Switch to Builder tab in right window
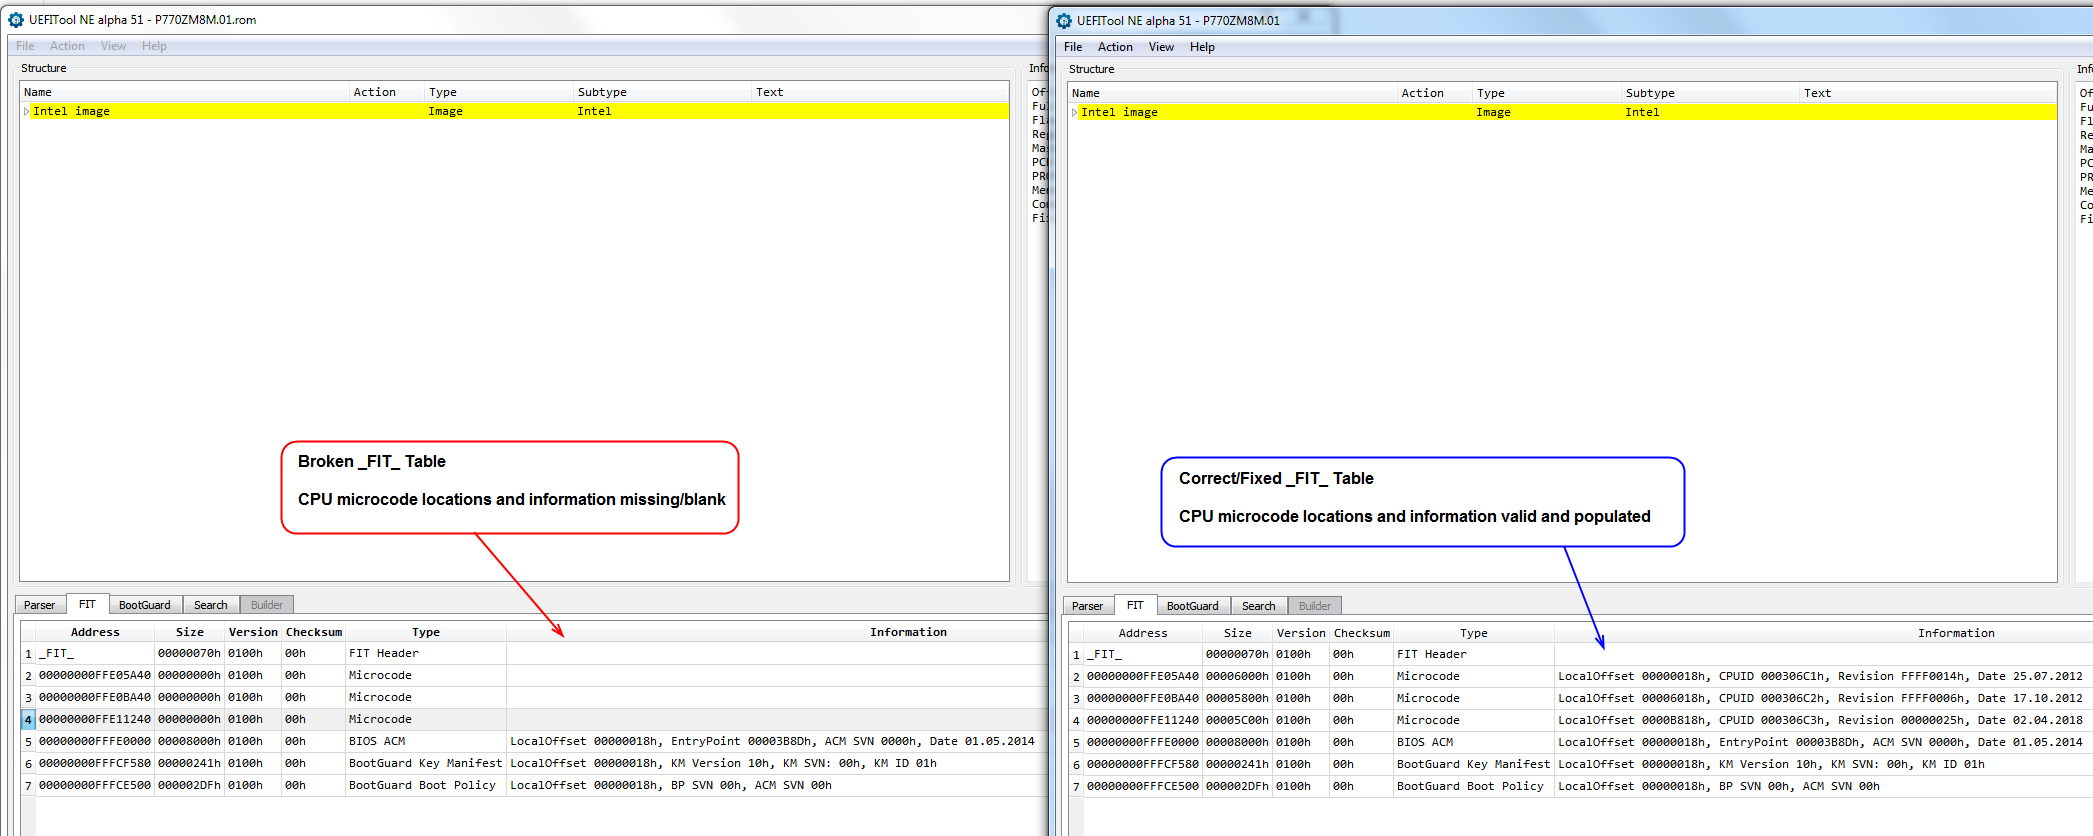This screenshot has height=836, width=2093. [1315, 606]
